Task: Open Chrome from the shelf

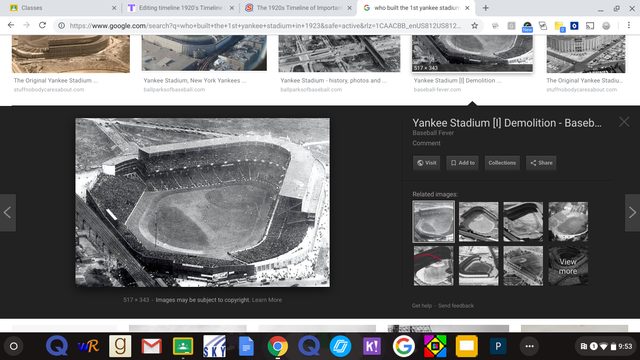Action: [x=278, y=346]
